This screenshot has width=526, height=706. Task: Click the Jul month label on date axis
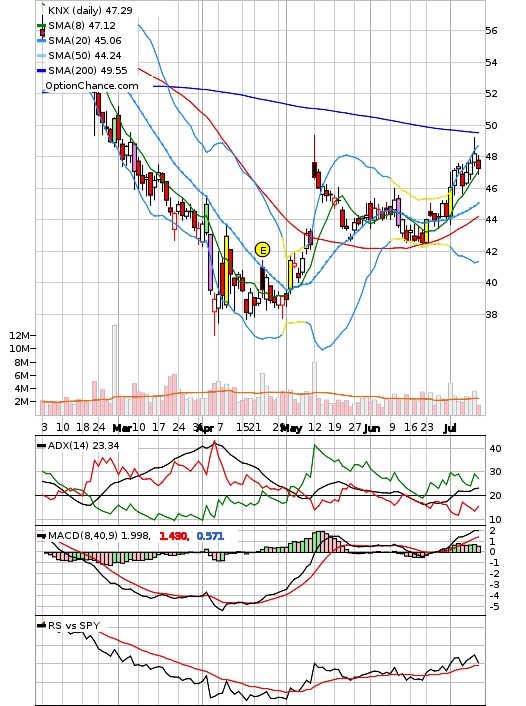coord(449,428)
